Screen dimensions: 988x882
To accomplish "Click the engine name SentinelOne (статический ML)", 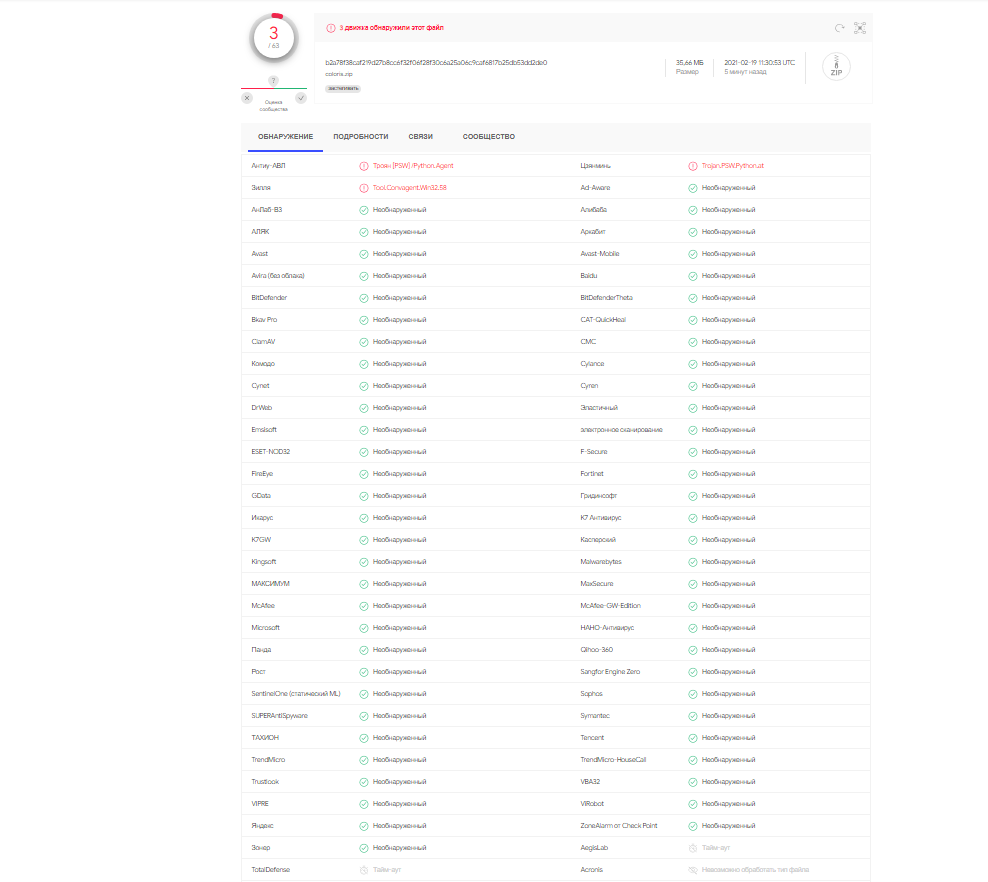I will tap(296, 694).
